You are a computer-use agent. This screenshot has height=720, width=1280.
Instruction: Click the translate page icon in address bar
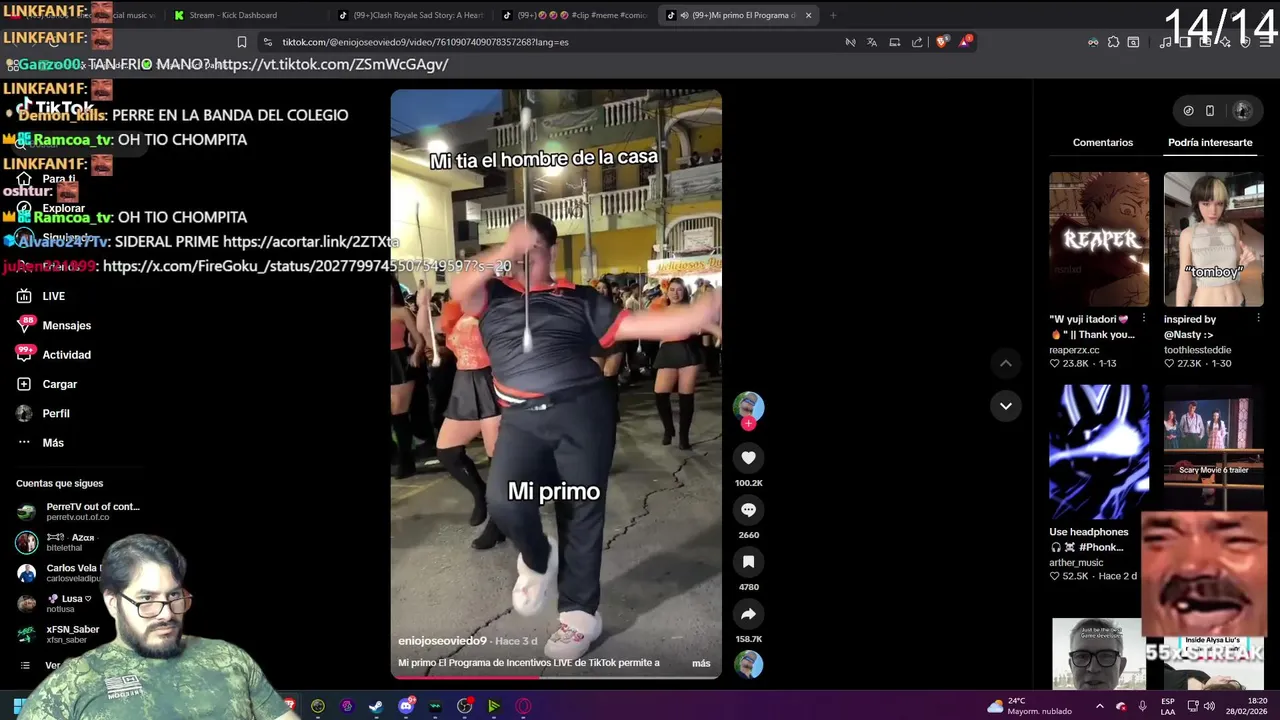click(872, 42)
